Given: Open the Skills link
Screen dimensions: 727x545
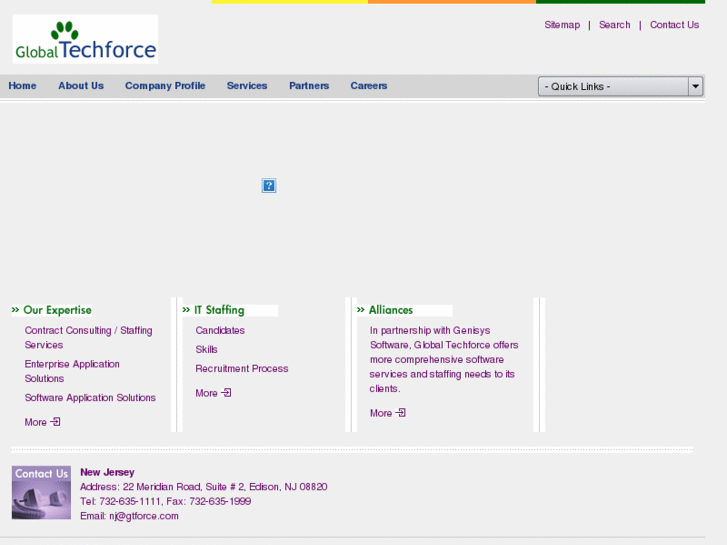Looking at the screenshot, I should click(206, 349).
